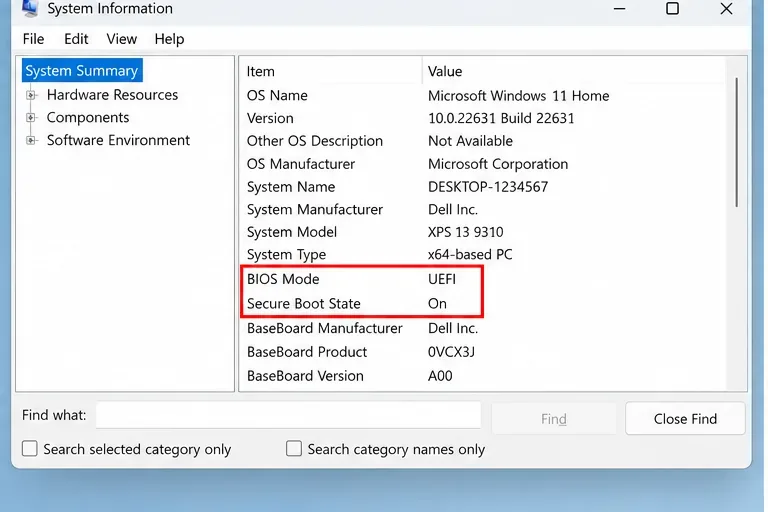Click the Find what input field
The height and width of the screenshot is (512, 768).
[x=288, y=415]
